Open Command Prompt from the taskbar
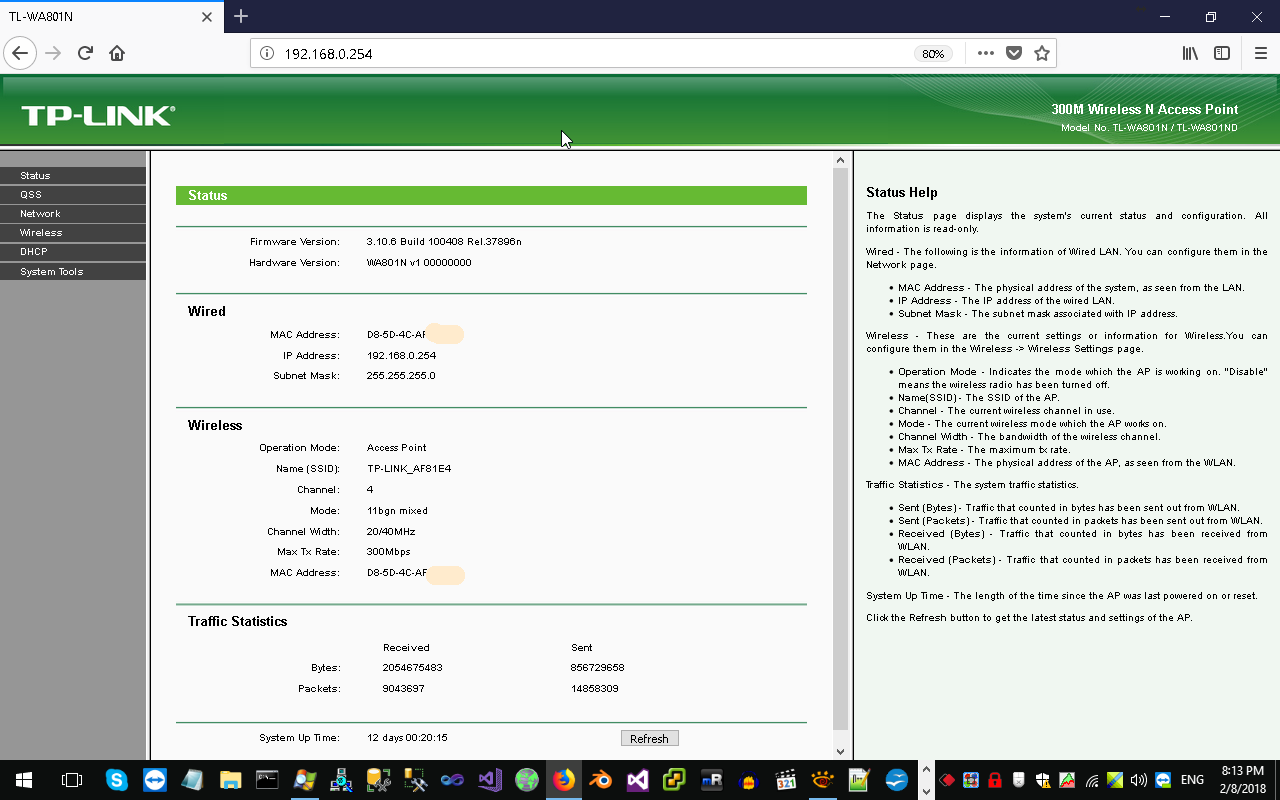Image resolution: width=1280 pixels, height=800 pixels. point(267,779)
